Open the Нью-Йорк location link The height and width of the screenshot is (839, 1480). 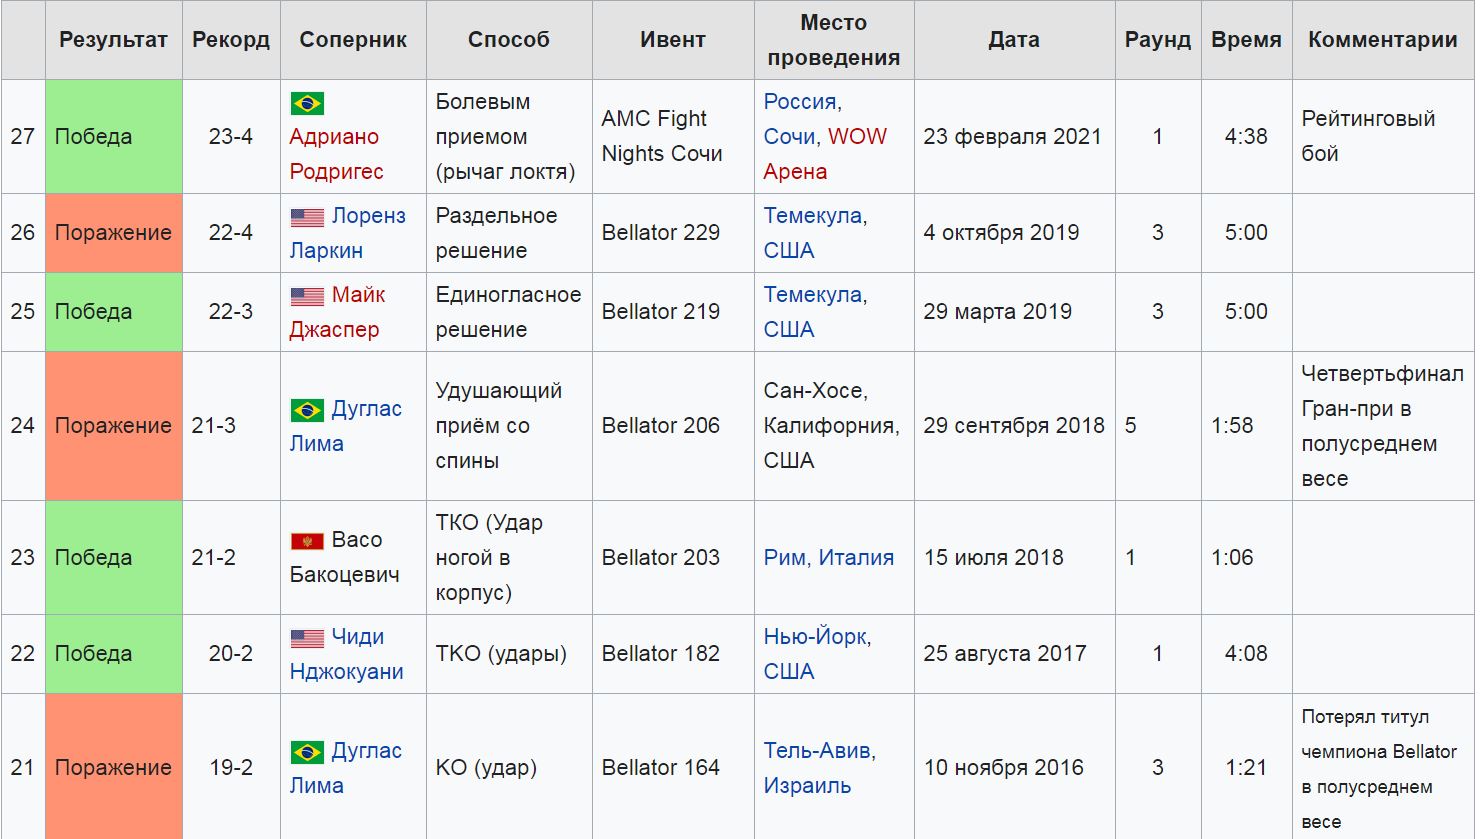point(815,637)
